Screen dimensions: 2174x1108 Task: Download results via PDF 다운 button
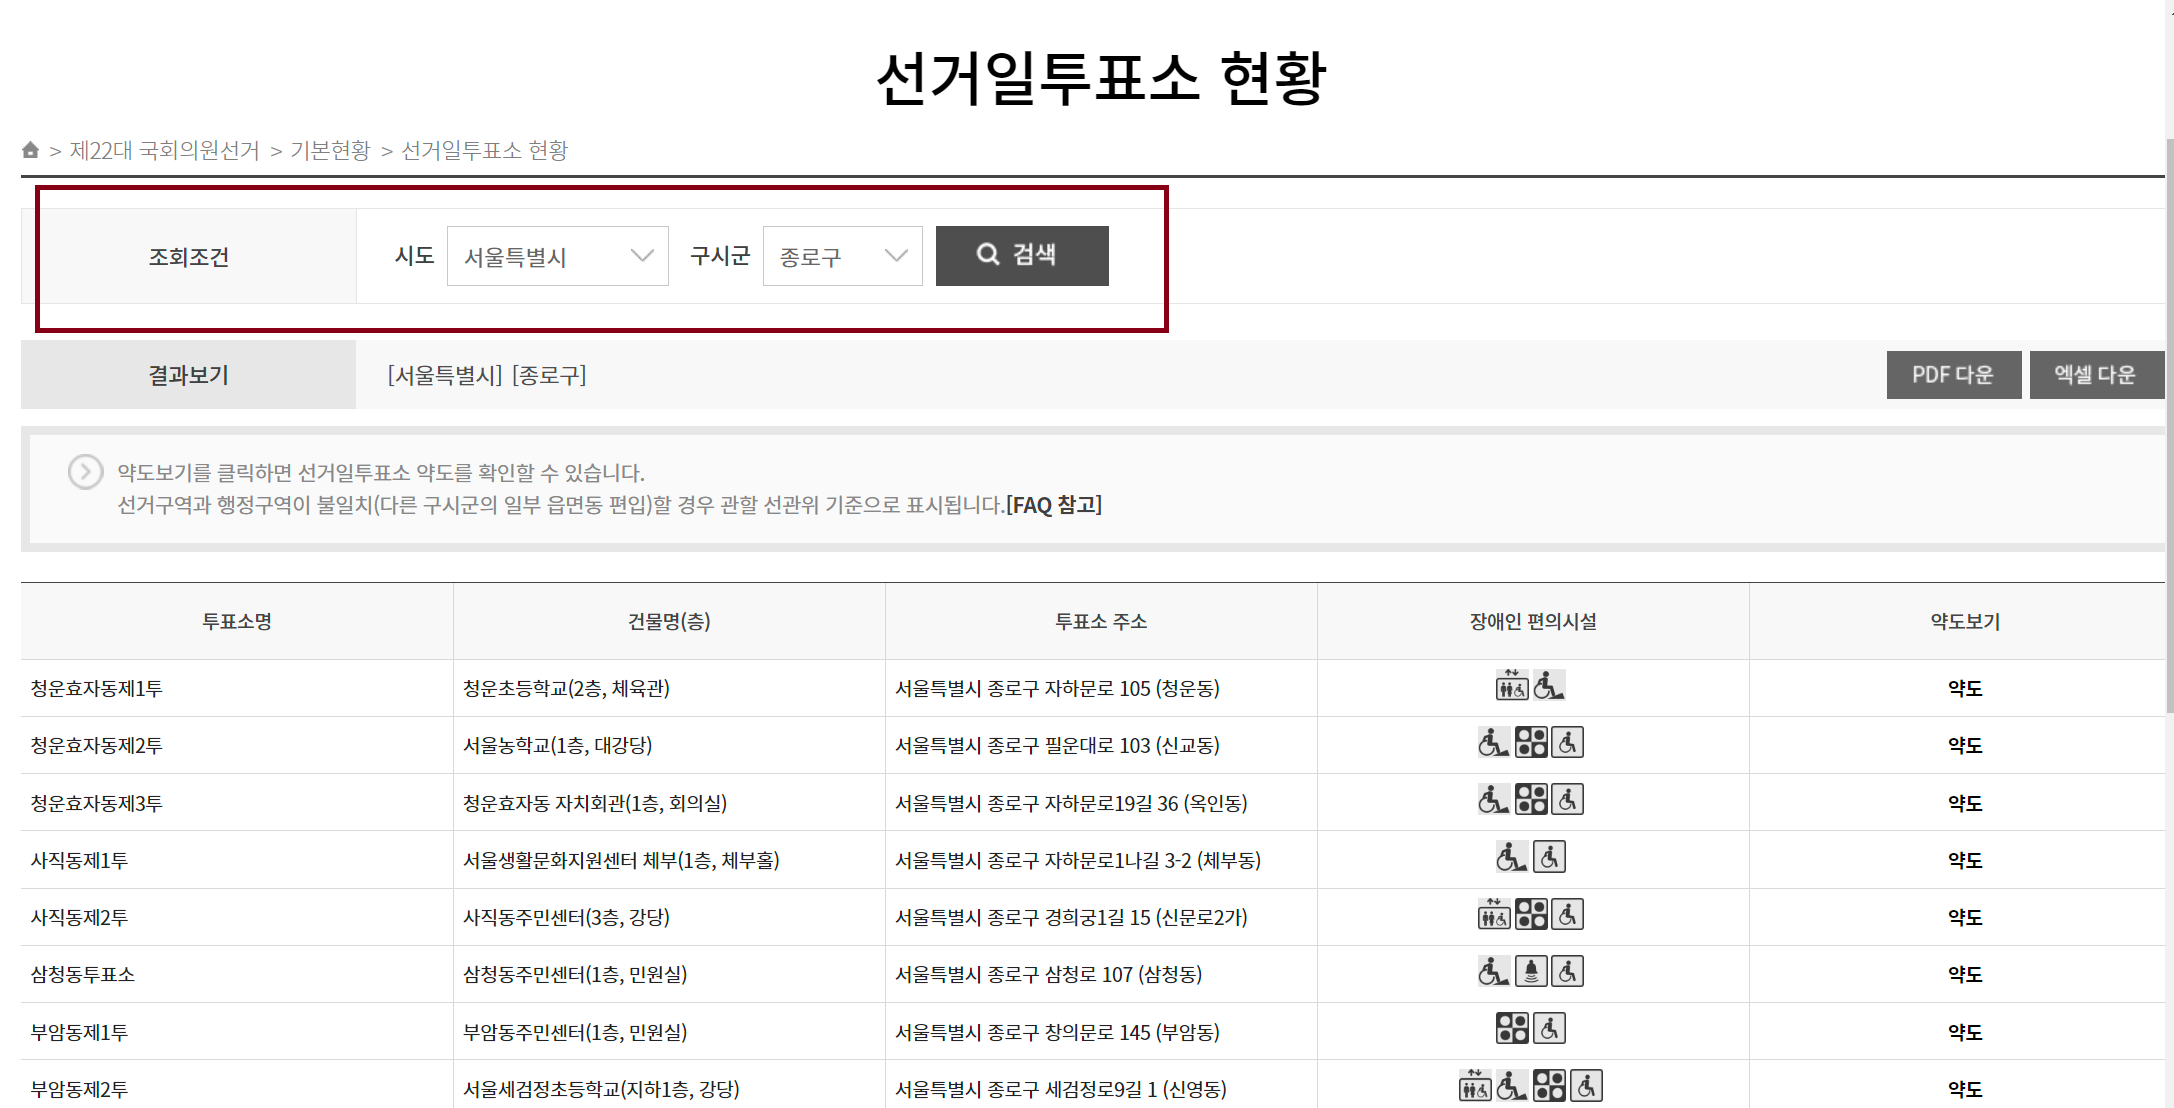[1954, 375]
